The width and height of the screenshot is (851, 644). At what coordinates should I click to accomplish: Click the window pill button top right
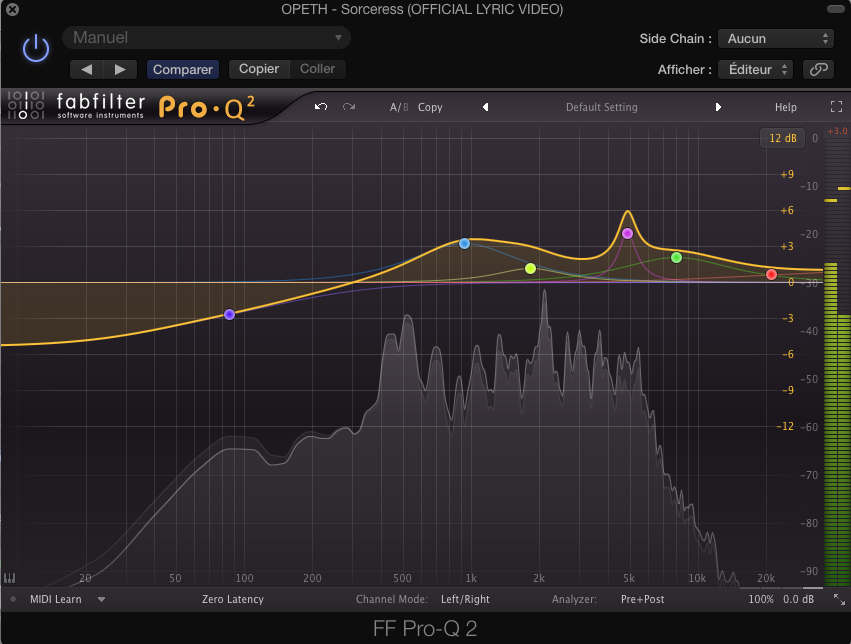tap(835, 9)
